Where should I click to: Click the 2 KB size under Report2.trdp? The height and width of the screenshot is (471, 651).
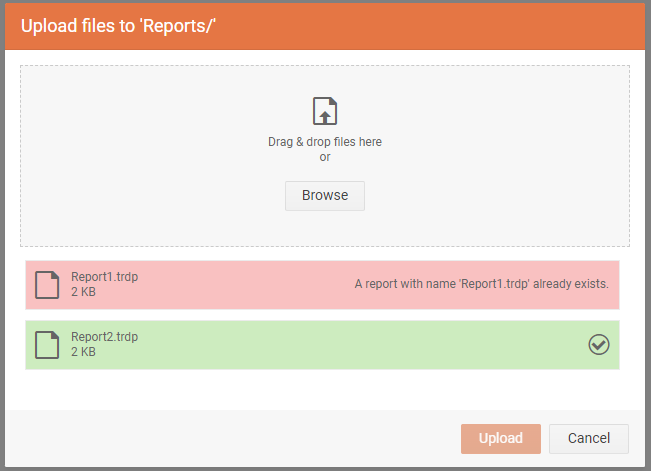click(83, 352)
